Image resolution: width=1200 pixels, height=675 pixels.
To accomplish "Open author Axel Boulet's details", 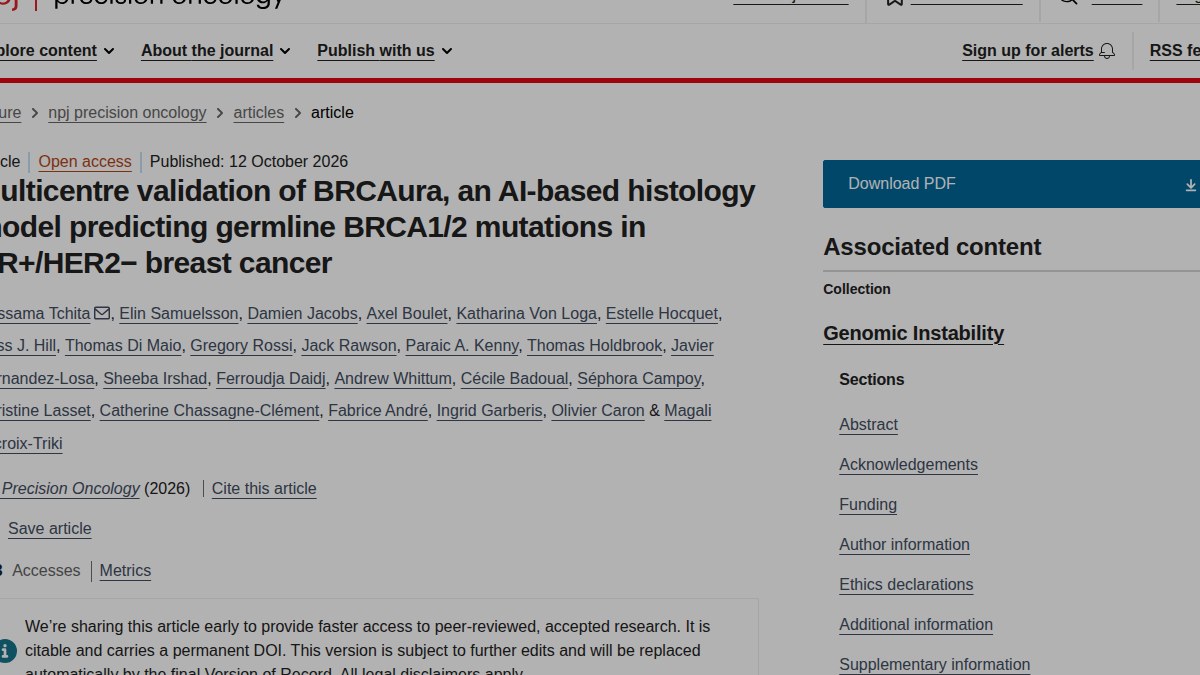I will tap(407, 313).
